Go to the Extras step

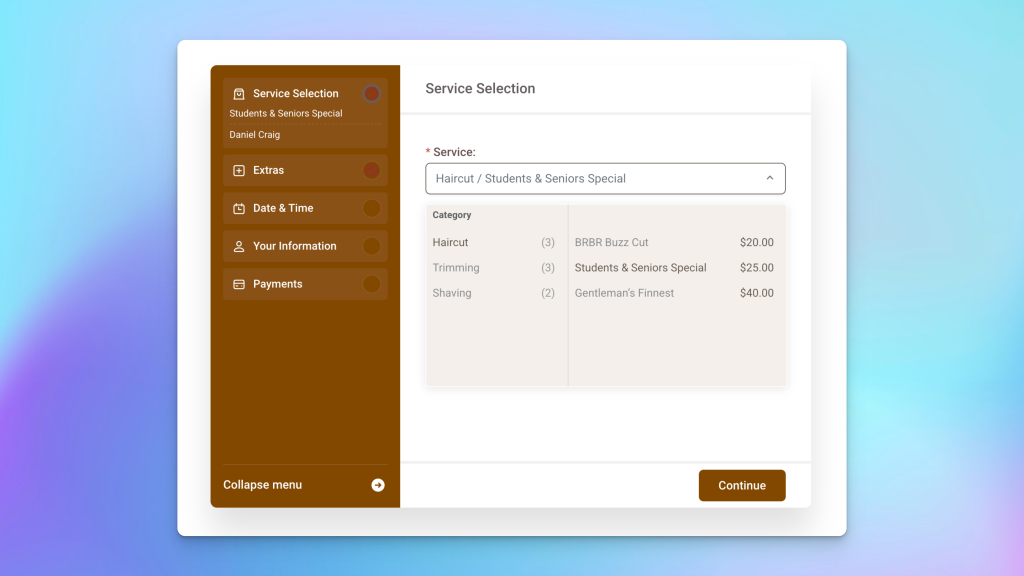tap(305, 170)
